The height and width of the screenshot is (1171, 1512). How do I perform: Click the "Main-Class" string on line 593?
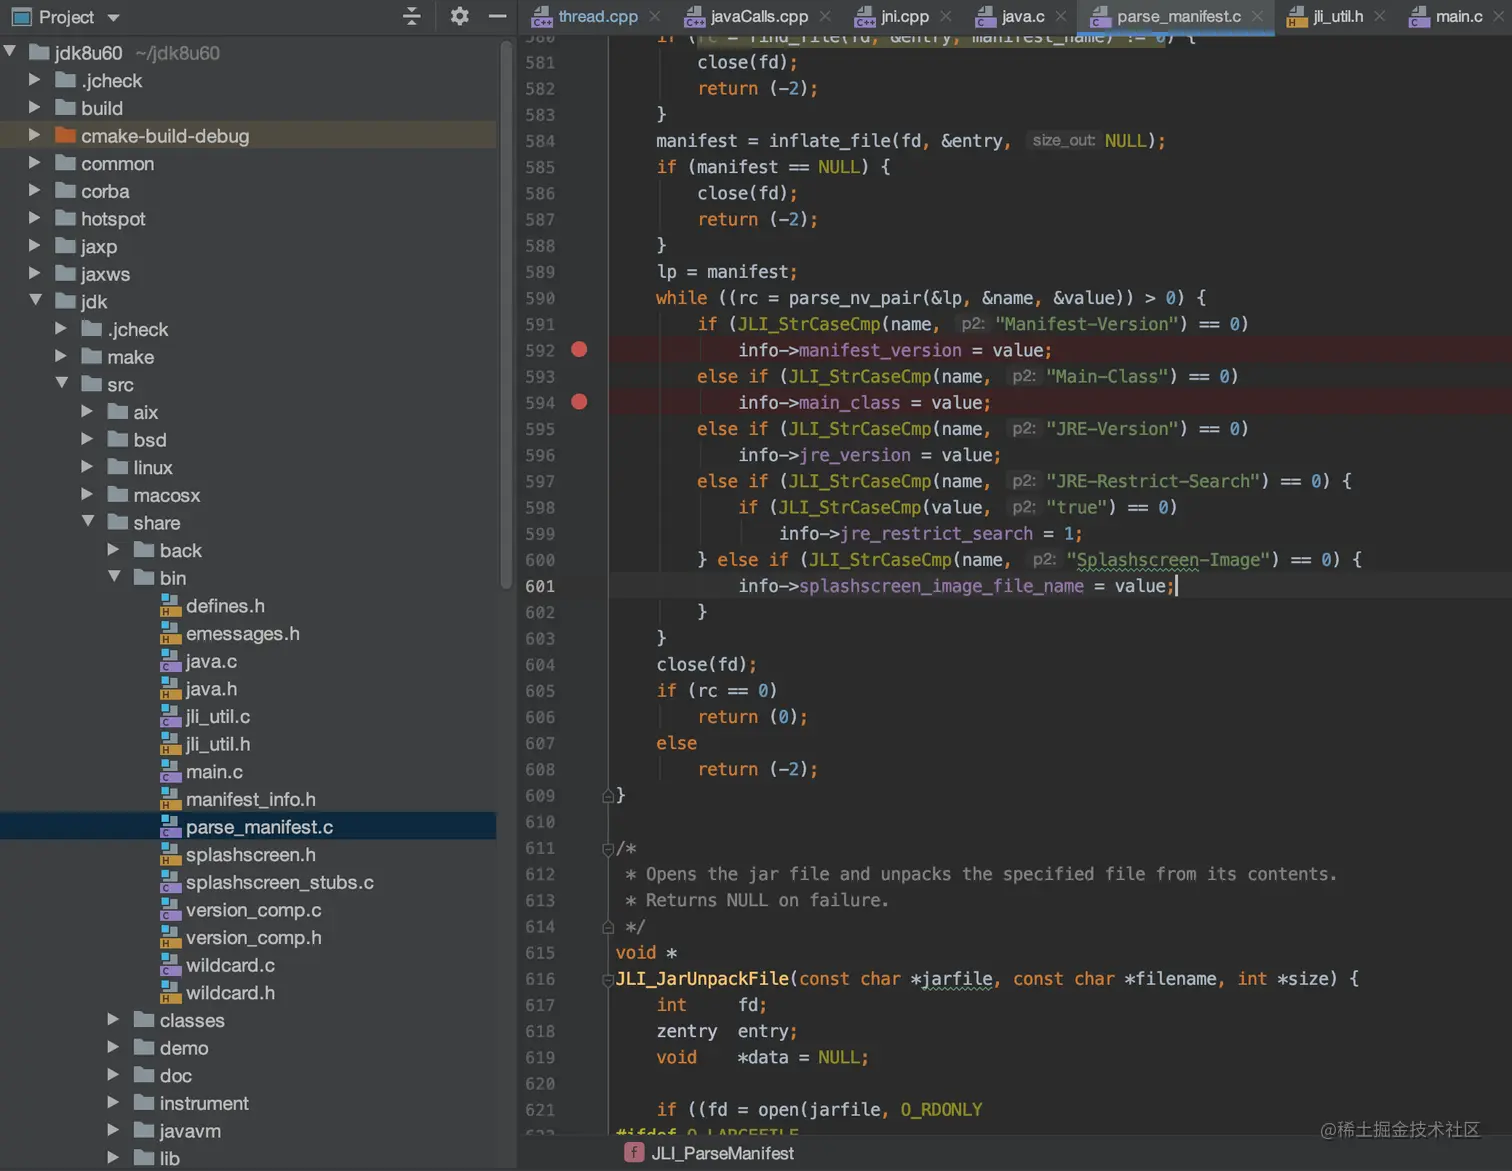(x=1108, y=376)
